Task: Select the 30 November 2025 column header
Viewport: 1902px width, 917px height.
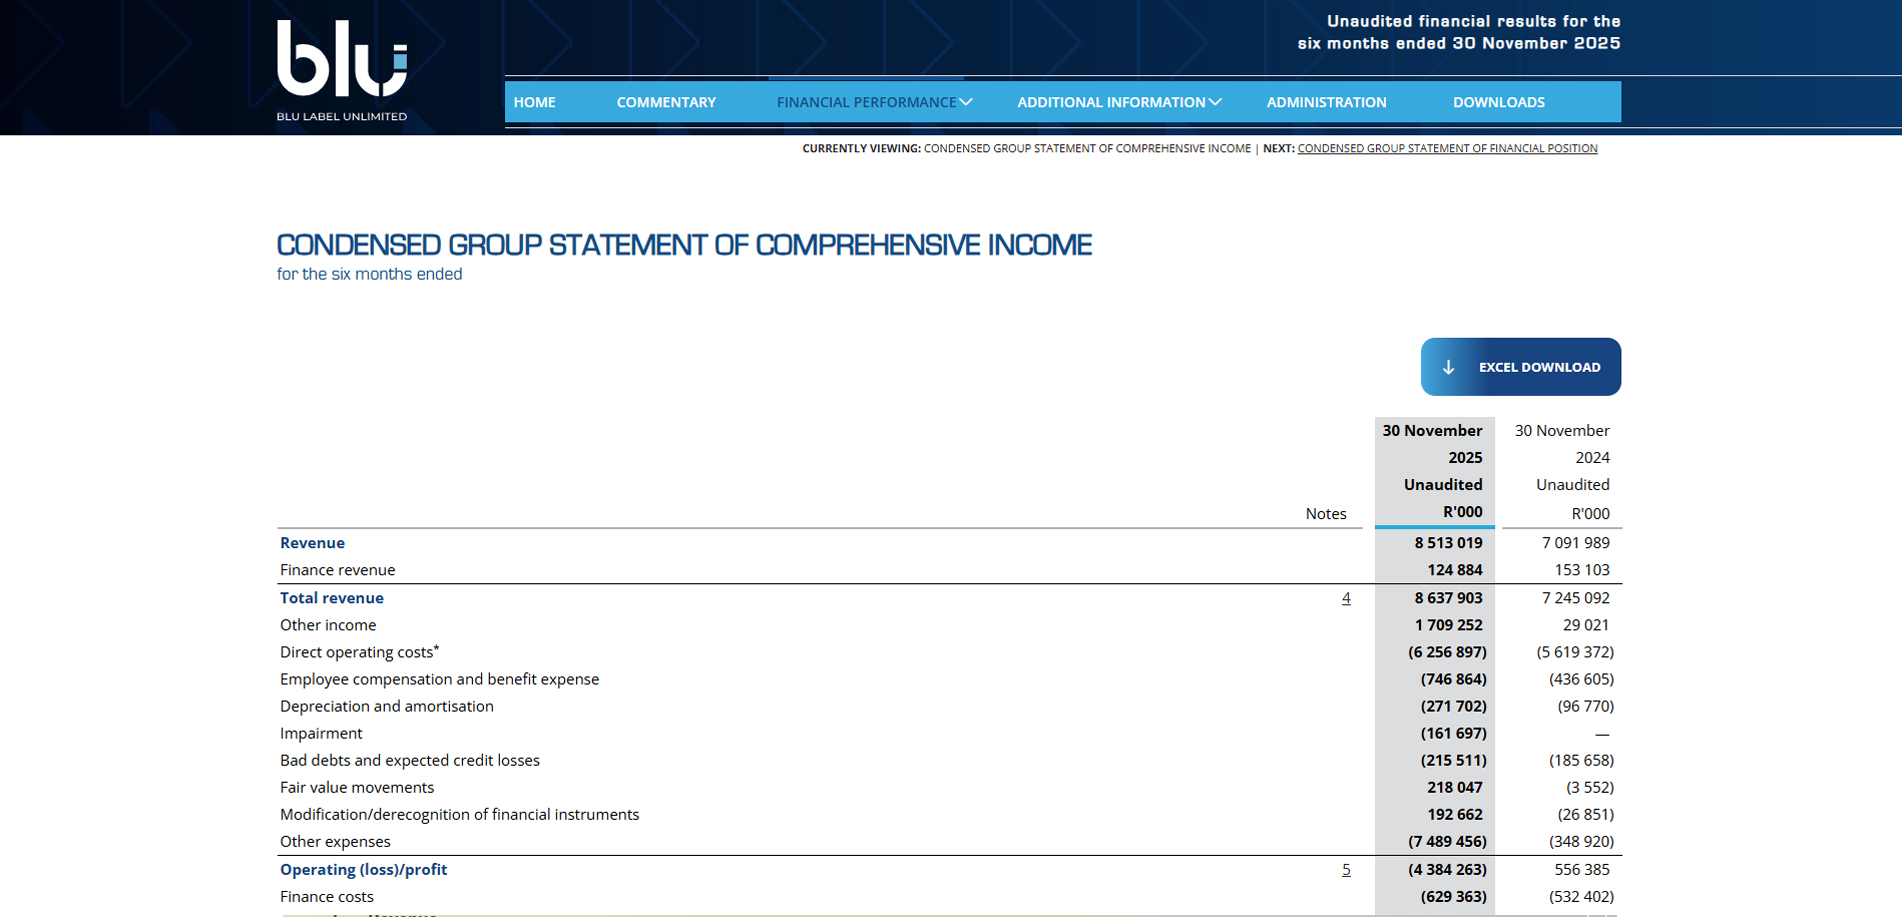Action: (1434, 471)
